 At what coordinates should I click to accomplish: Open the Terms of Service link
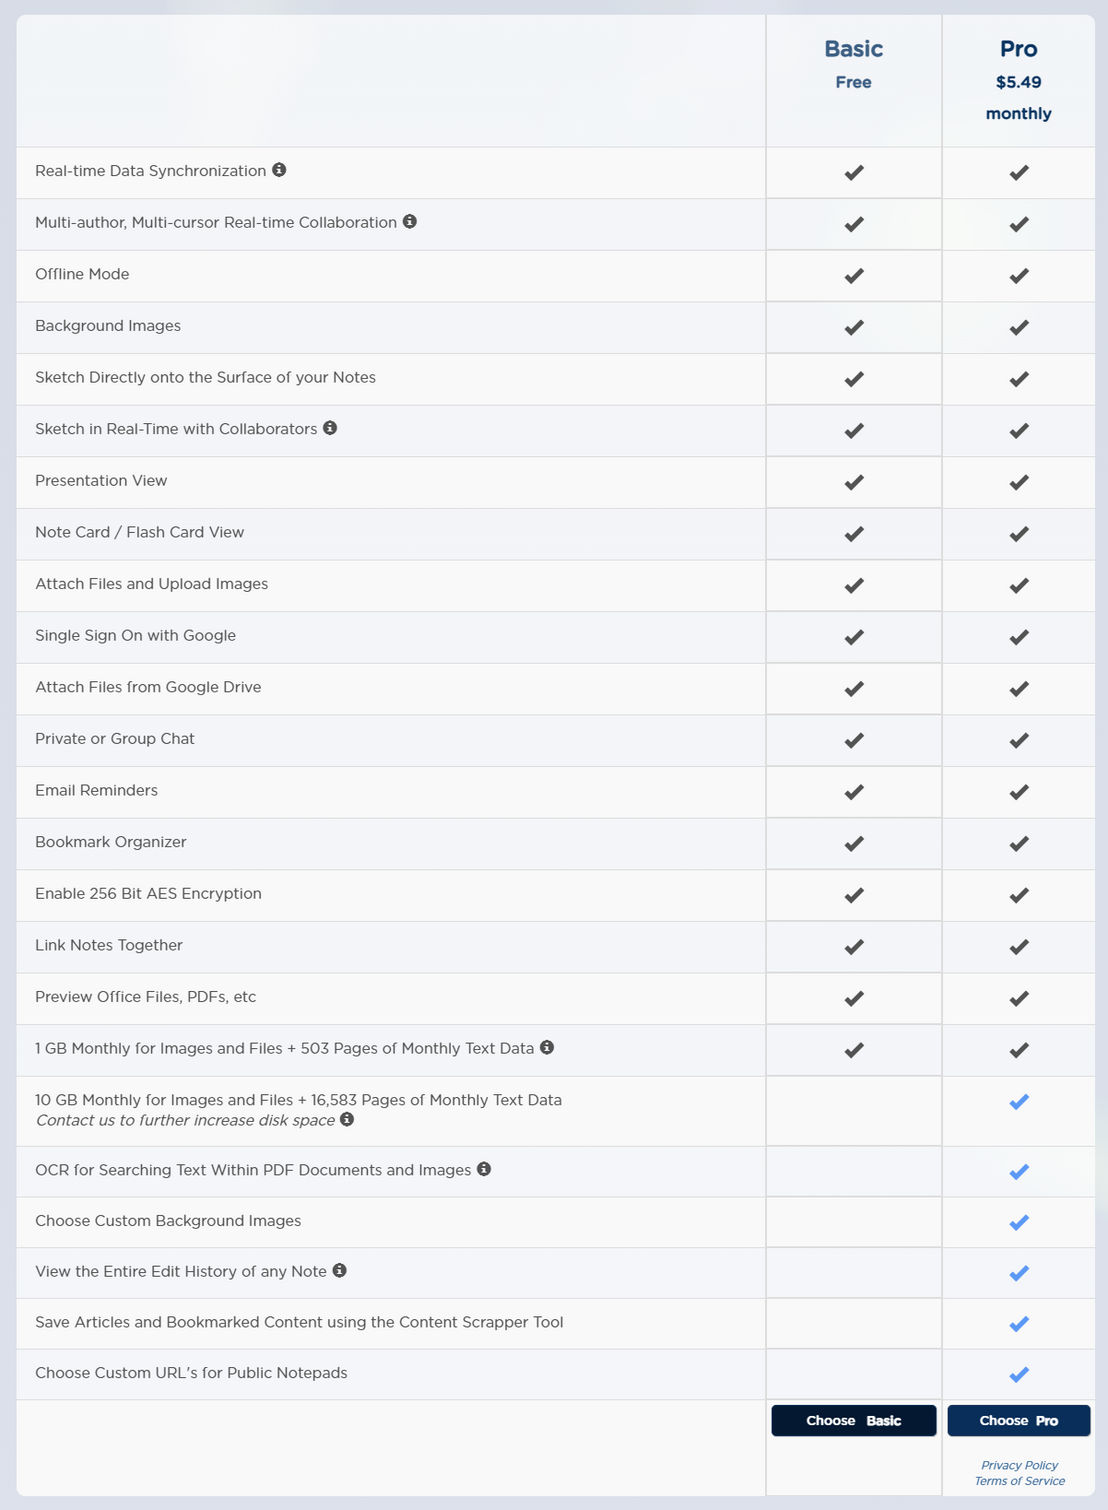(x=1019, y=1481)
